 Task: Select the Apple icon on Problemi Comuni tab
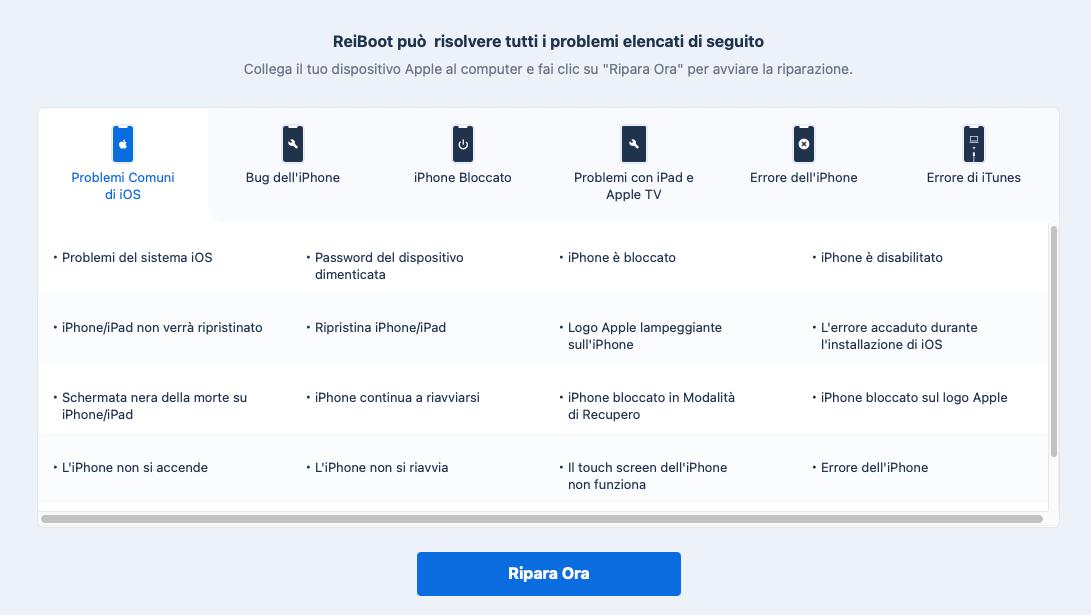pos(122,143)
